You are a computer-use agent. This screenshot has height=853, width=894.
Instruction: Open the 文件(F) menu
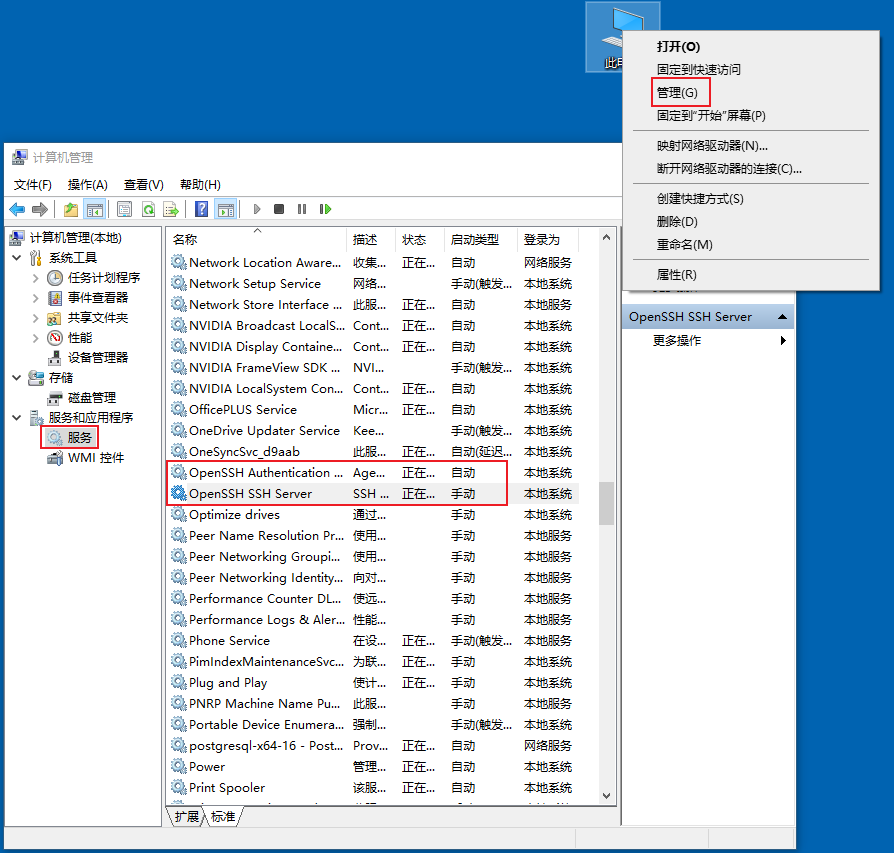pos(32,185)
